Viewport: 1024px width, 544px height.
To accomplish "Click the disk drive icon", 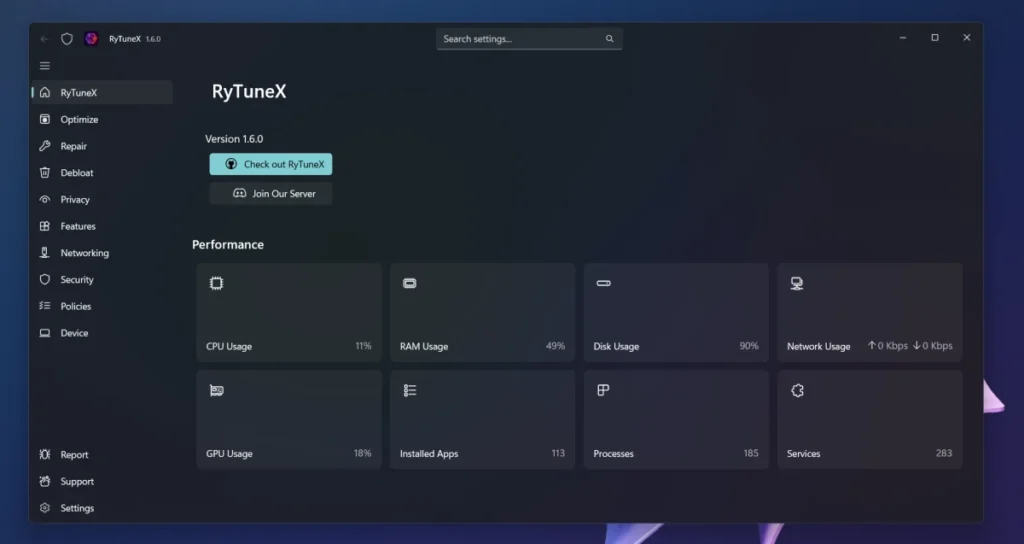I will point(603,283).
